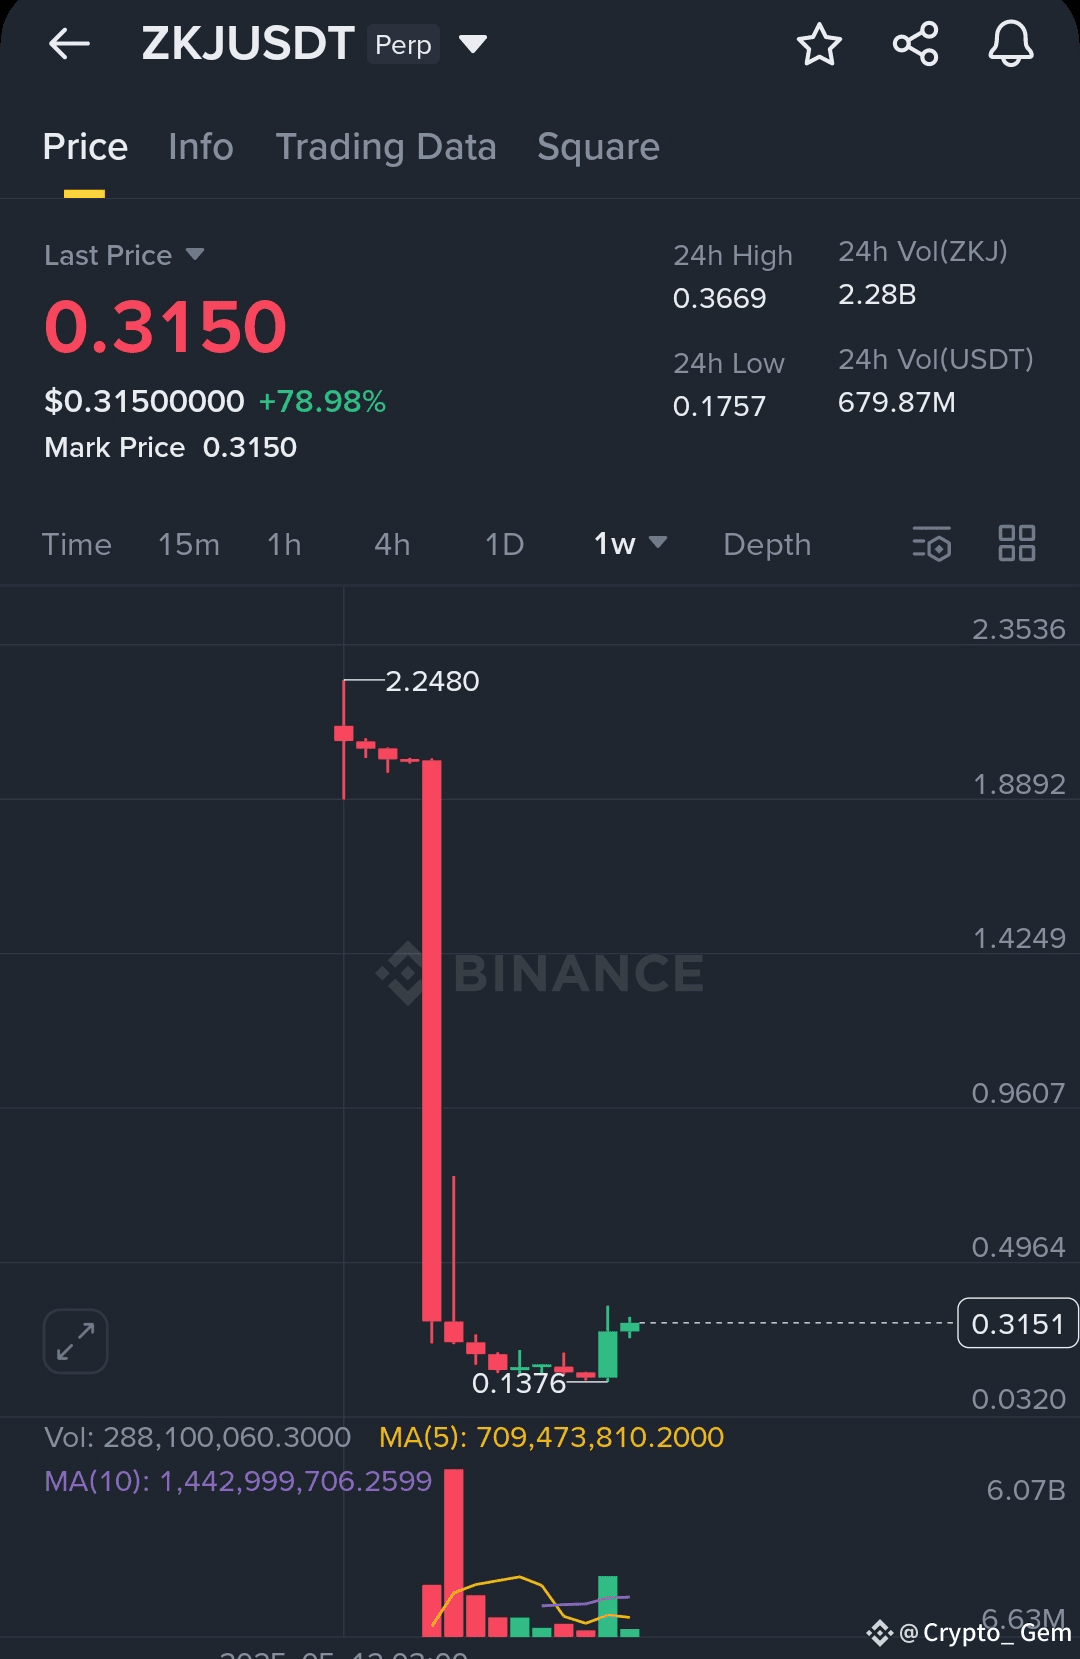The height and width of the screenshot is (1659, 1080).
Task: Select the 1h timeframe
Action: click(284, 544)
